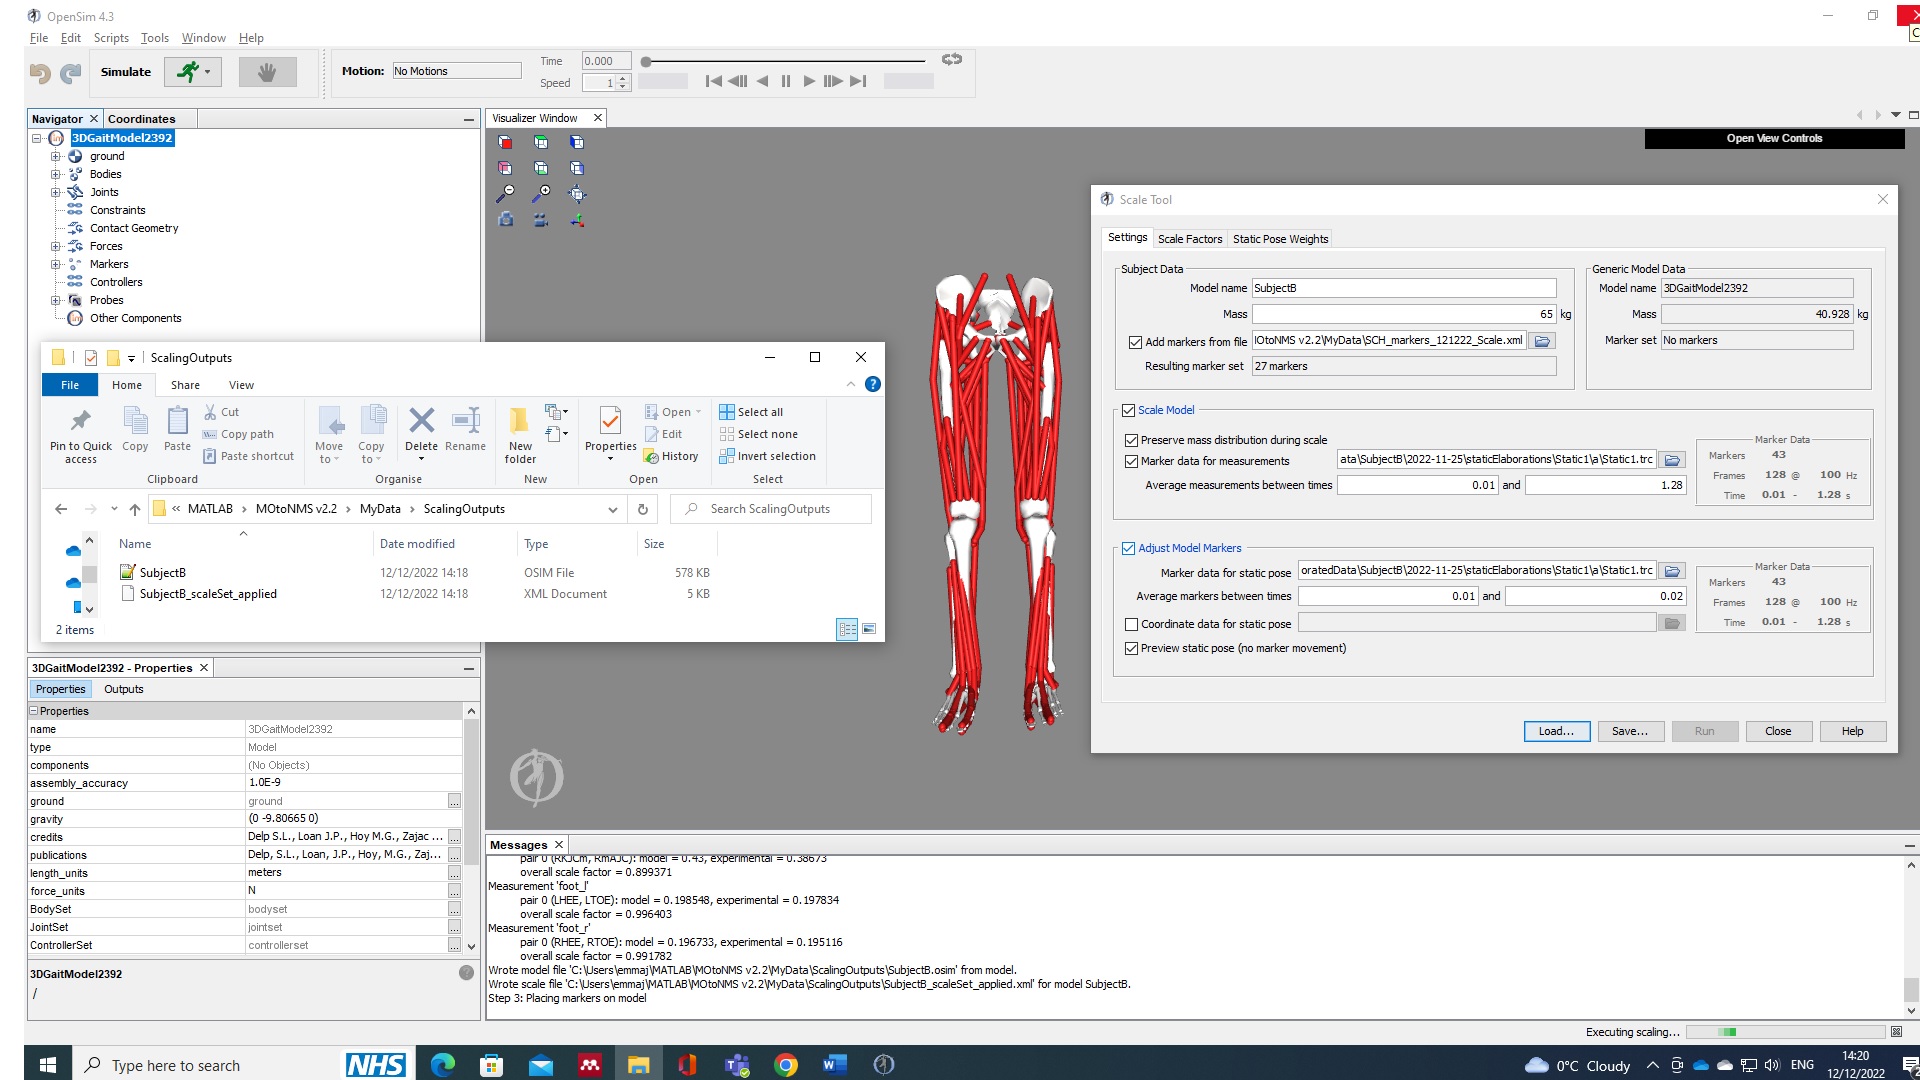Click the hand stop-simulation button
Viewport: 1920px width, 1080px height.
[267, 72]
